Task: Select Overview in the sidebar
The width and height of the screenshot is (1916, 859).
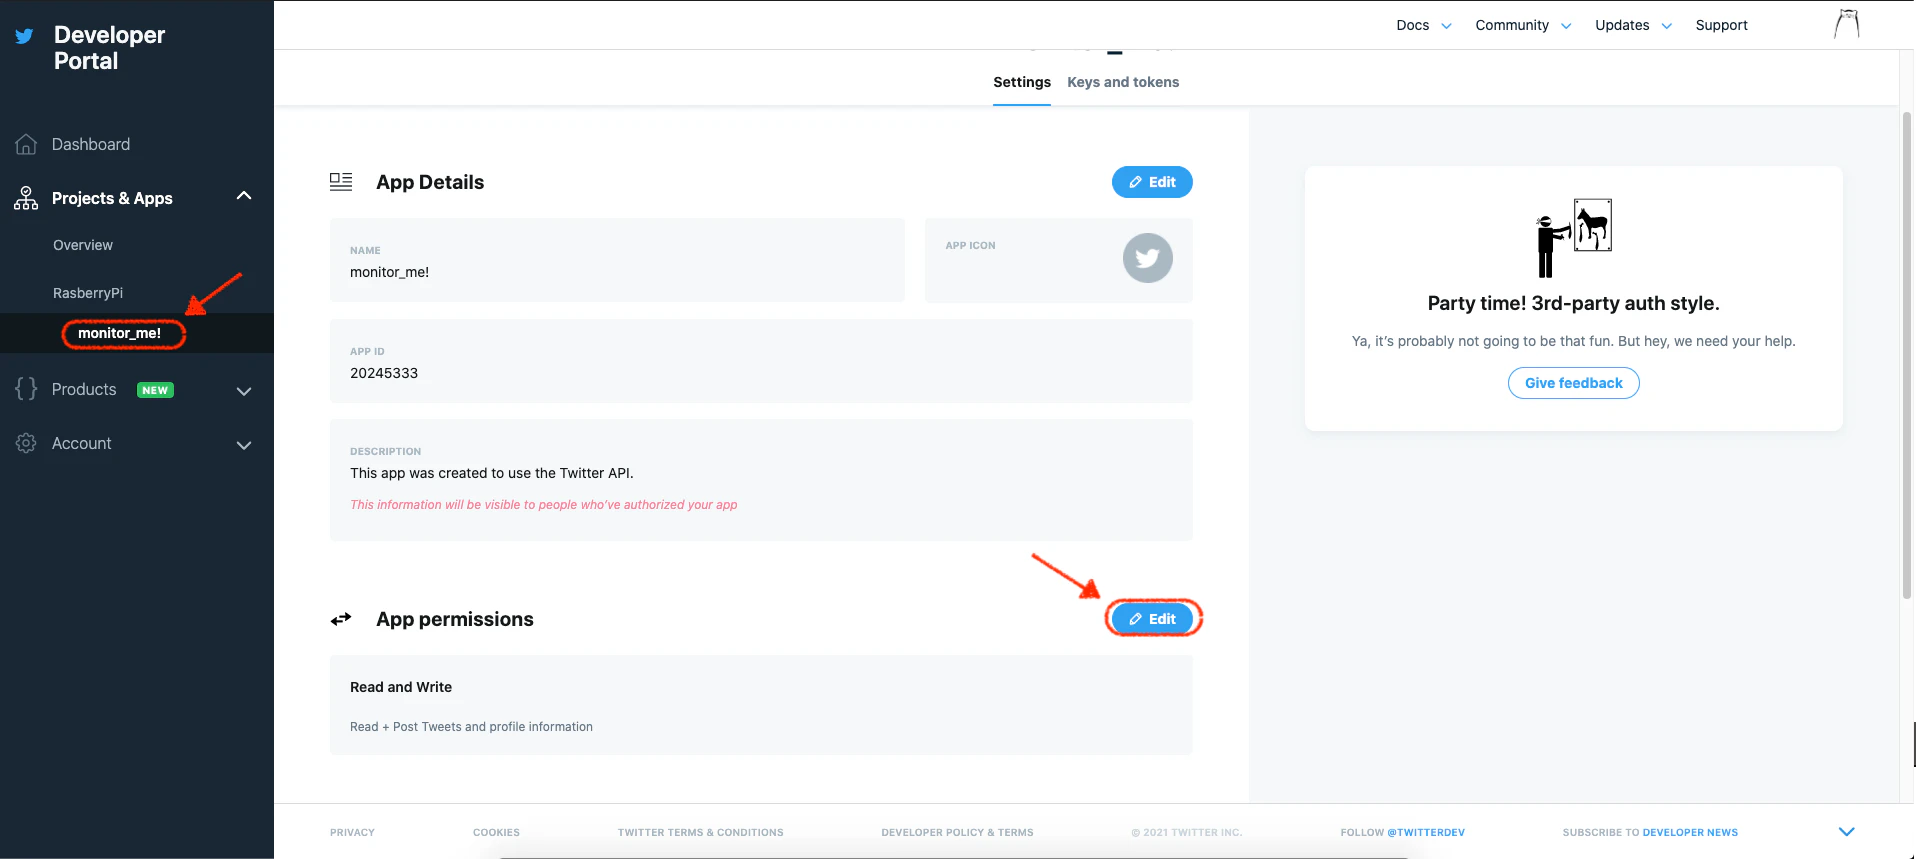Action: pos(83,245)
